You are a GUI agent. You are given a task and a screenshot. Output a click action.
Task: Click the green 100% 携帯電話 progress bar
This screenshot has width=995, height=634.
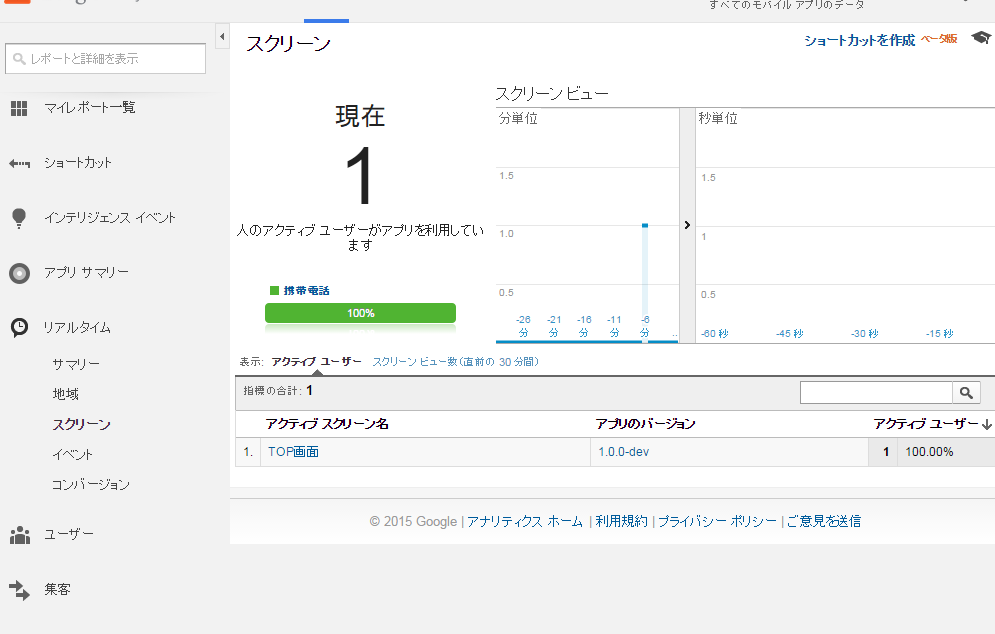click(x=360, y=313)
